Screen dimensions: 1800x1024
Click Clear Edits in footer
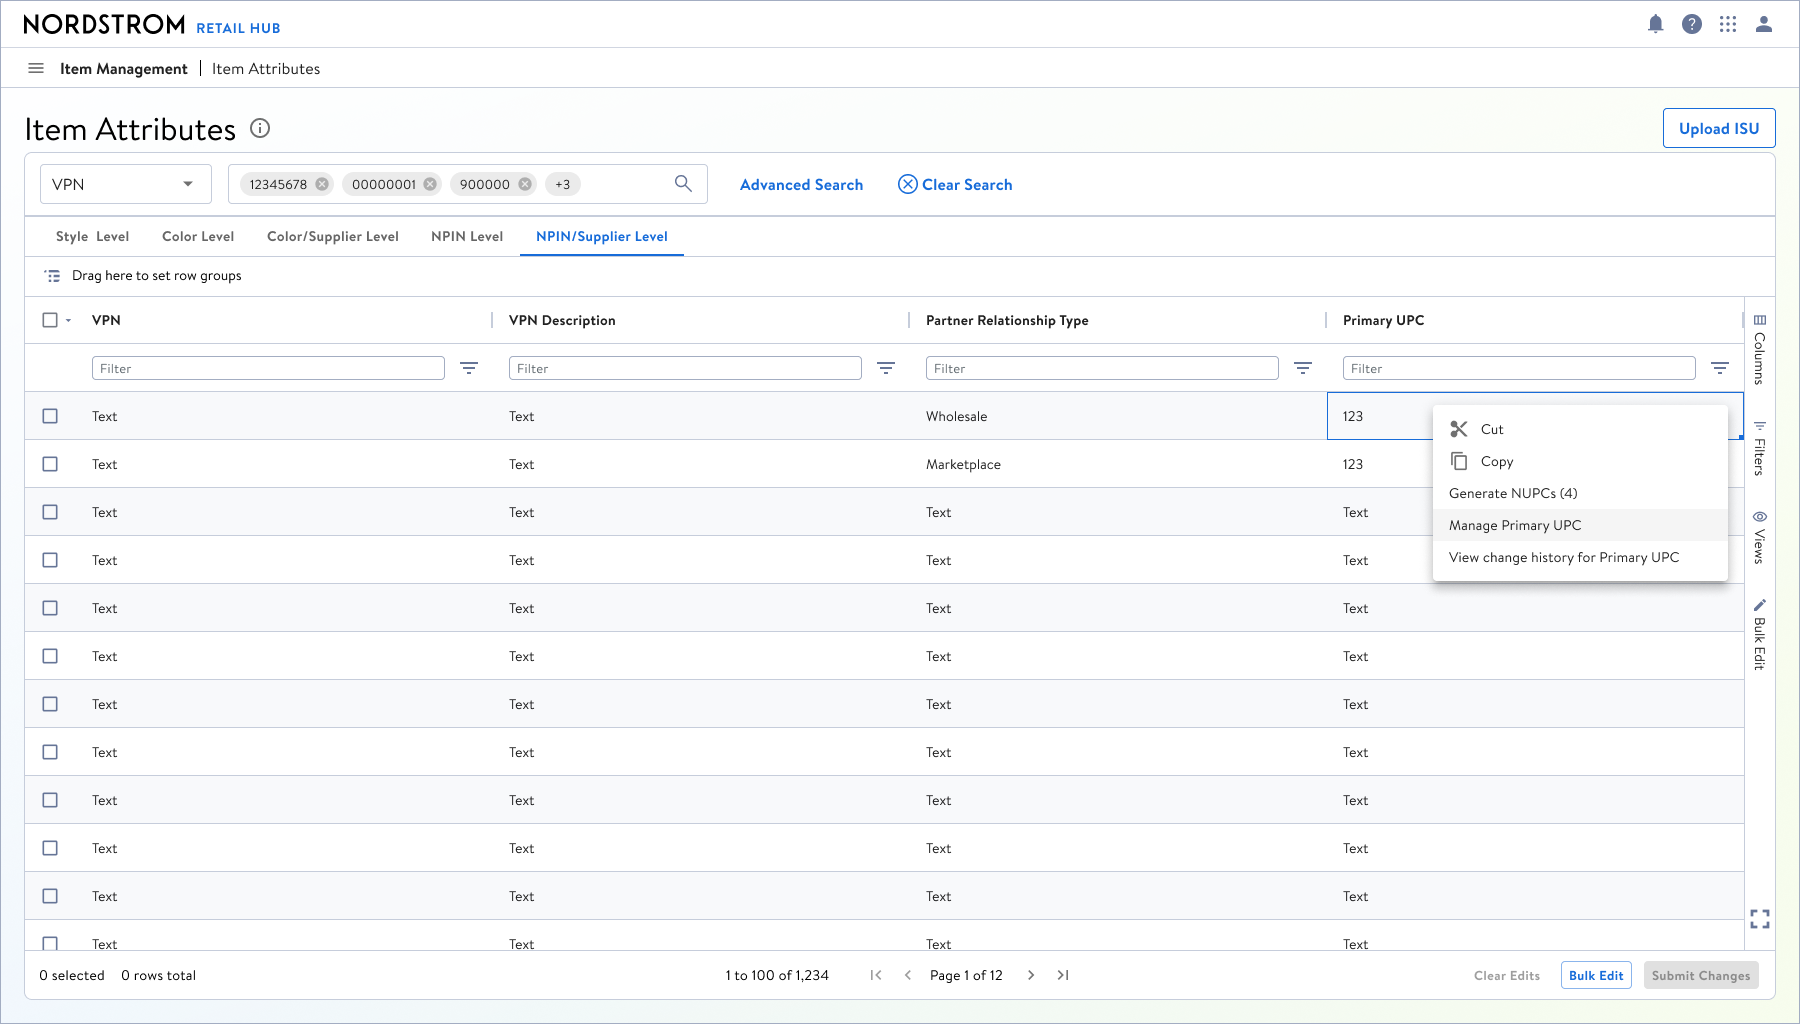tap(1507, 975)
